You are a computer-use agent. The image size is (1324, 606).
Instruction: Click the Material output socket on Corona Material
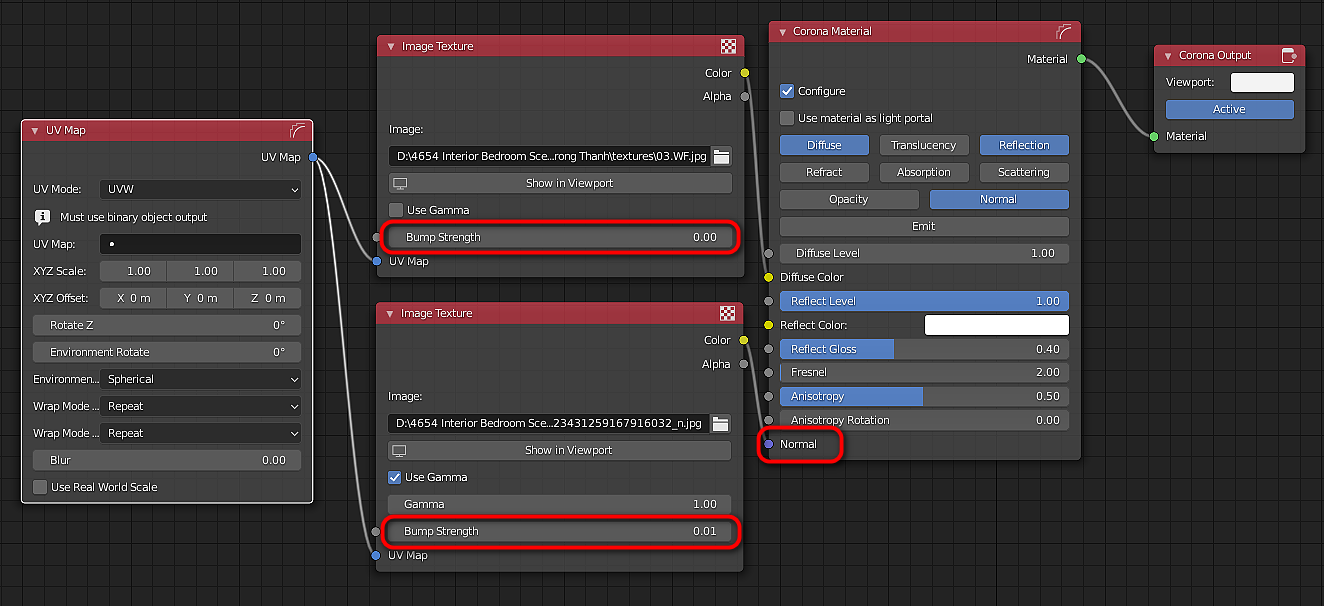tap(1081, 59)
